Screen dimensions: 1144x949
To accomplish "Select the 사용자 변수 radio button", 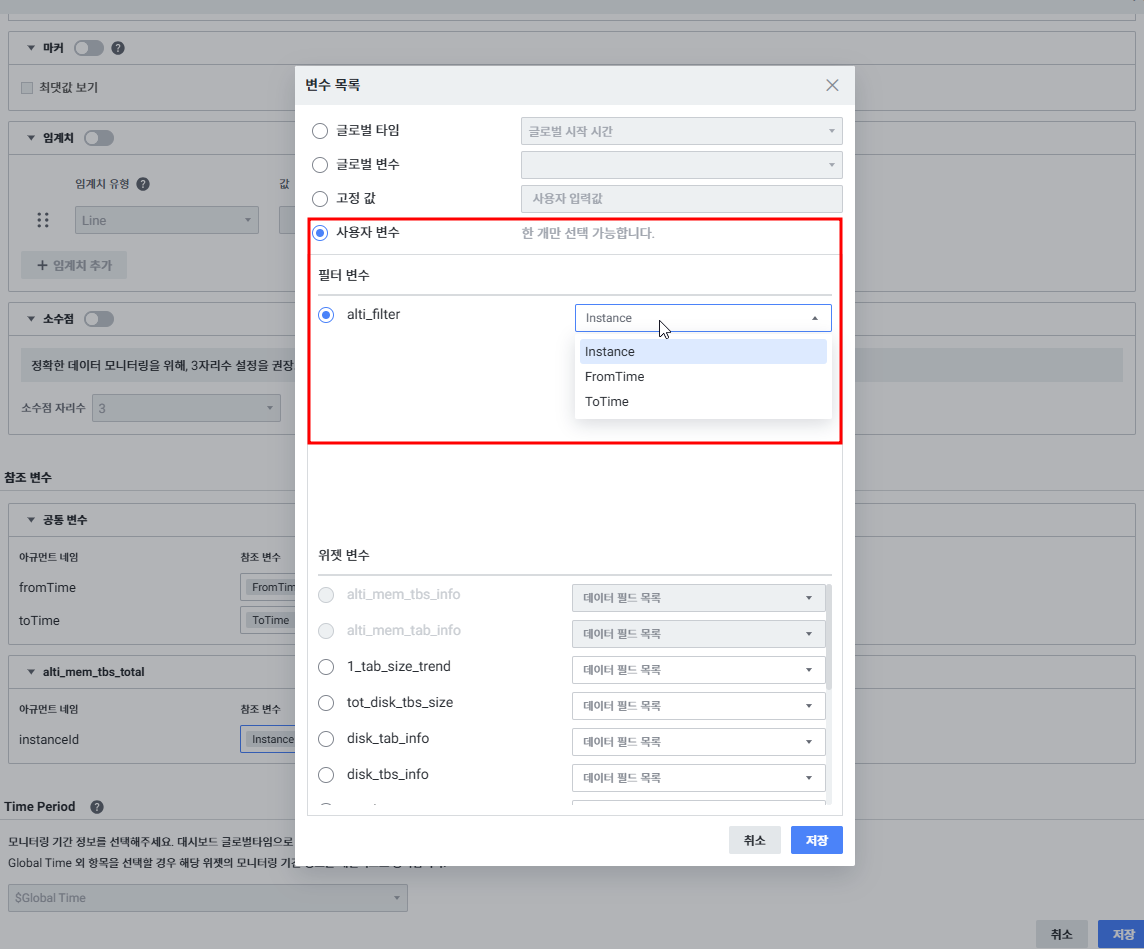I will 320,233.
